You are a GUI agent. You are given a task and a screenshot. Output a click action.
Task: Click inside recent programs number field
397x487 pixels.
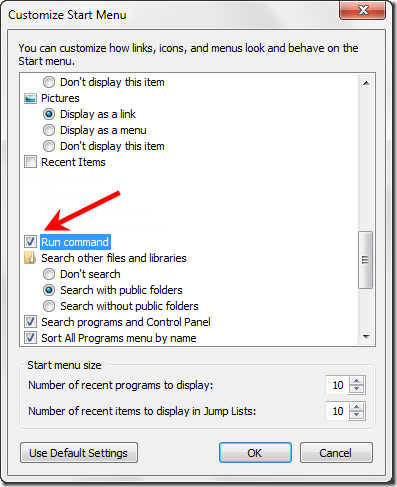click(x=337, y=385)
